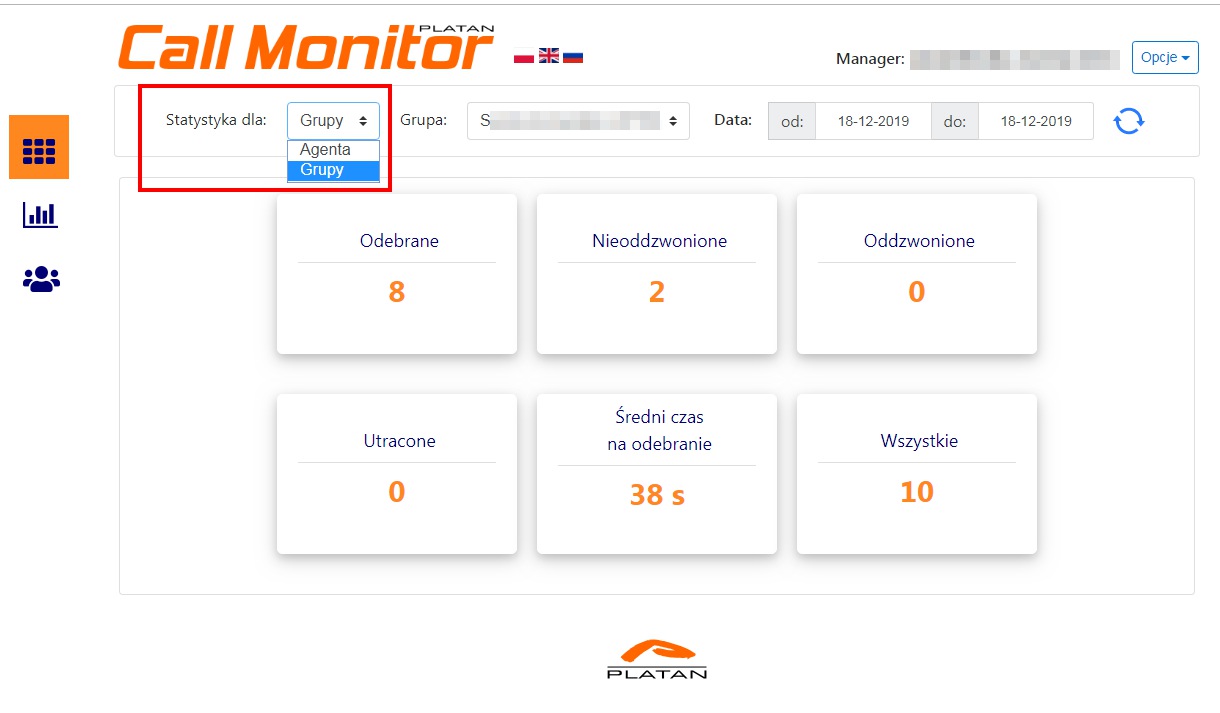1220x713 pixels.
Task: Click the start date 'od' field
Action: click(x=872, y=121)
